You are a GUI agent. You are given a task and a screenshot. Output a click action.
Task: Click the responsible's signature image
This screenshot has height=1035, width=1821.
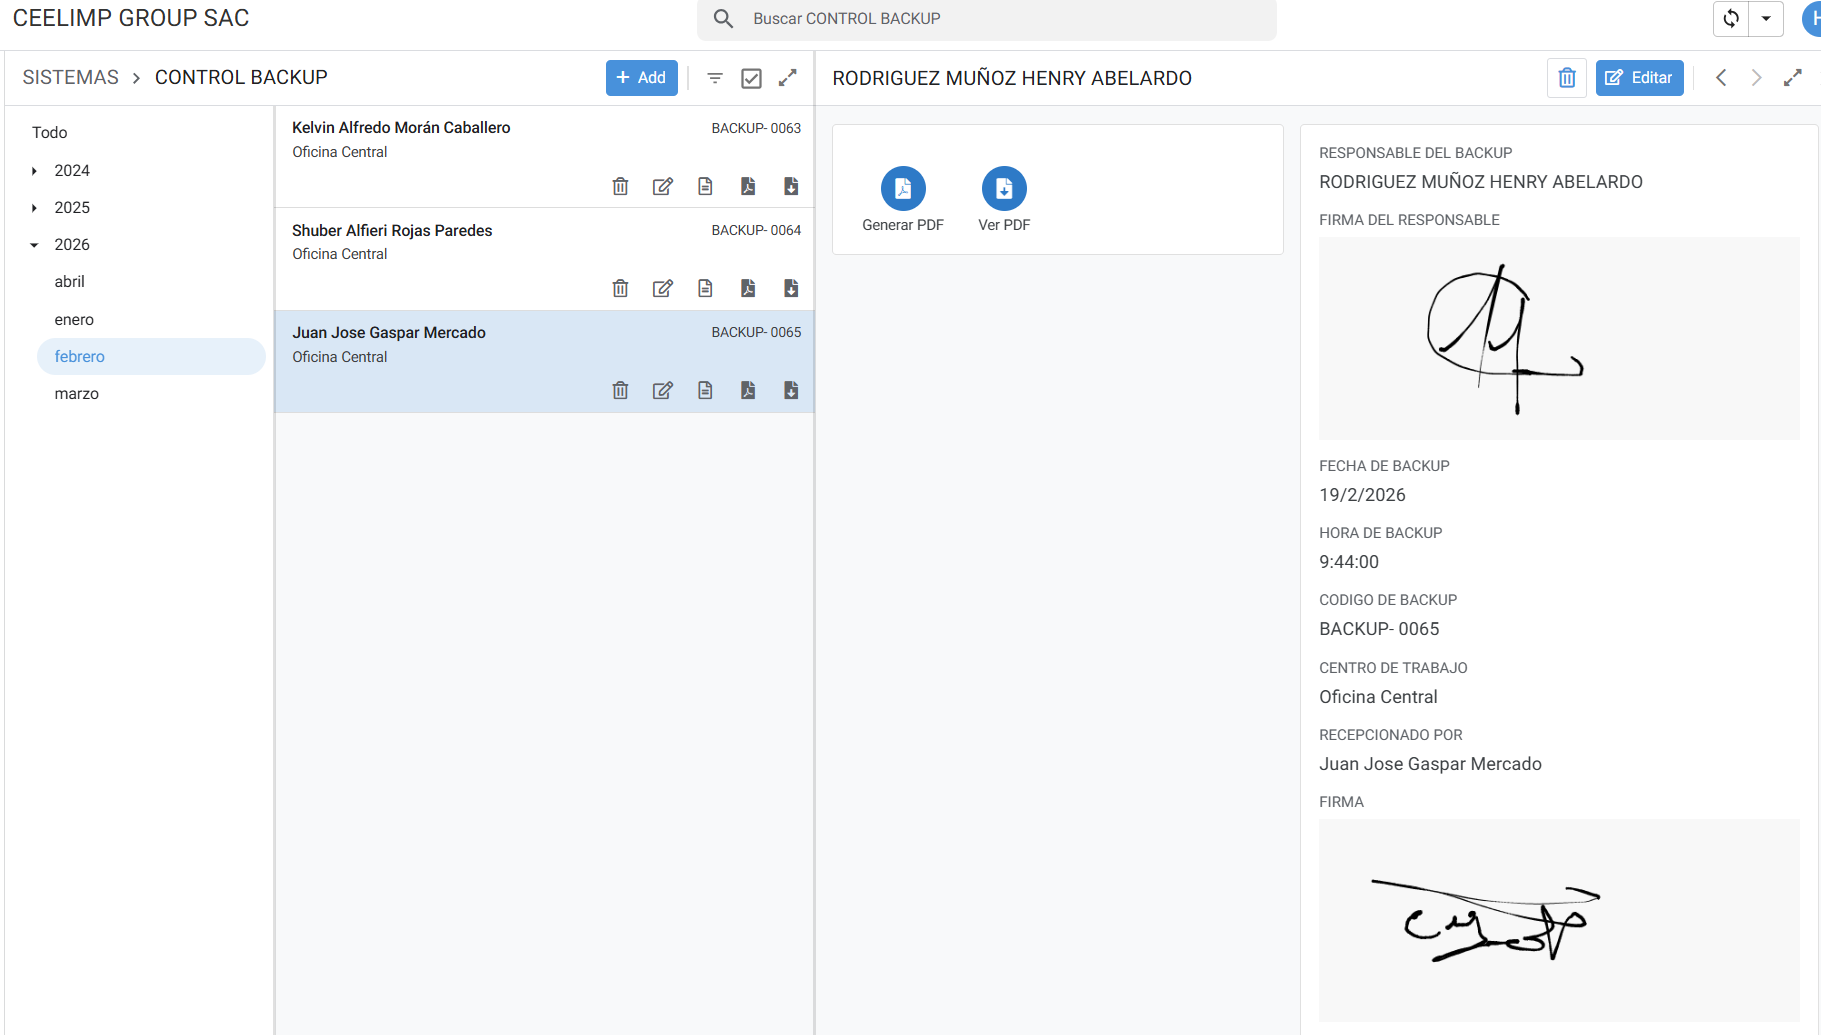click(1559, 338)
